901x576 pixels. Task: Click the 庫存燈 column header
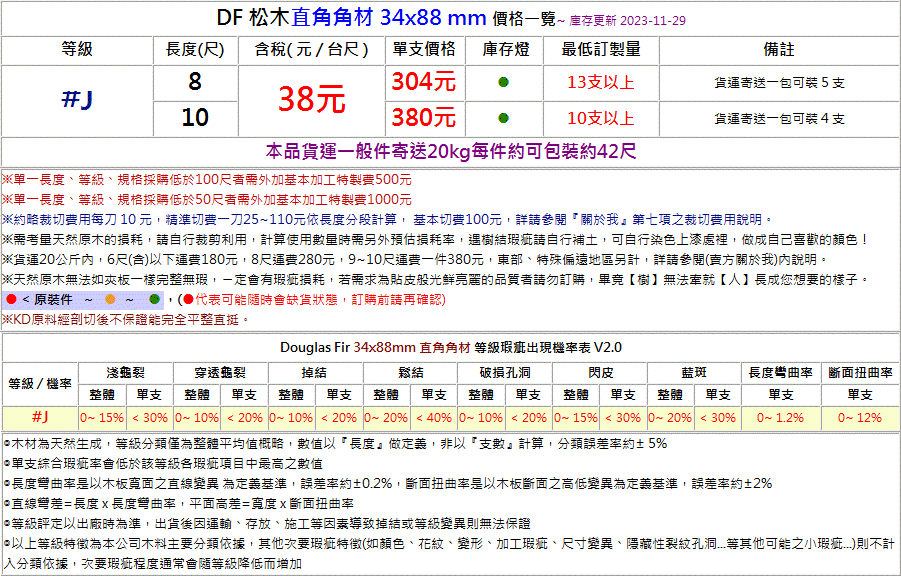point(504,49)
